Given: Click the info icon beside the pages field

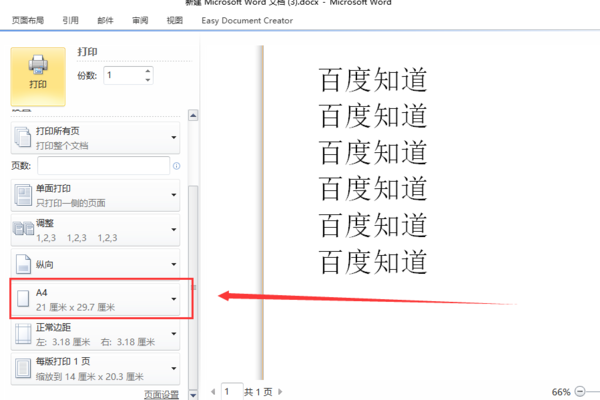Looking at the screenshot, I should (176, 166).
